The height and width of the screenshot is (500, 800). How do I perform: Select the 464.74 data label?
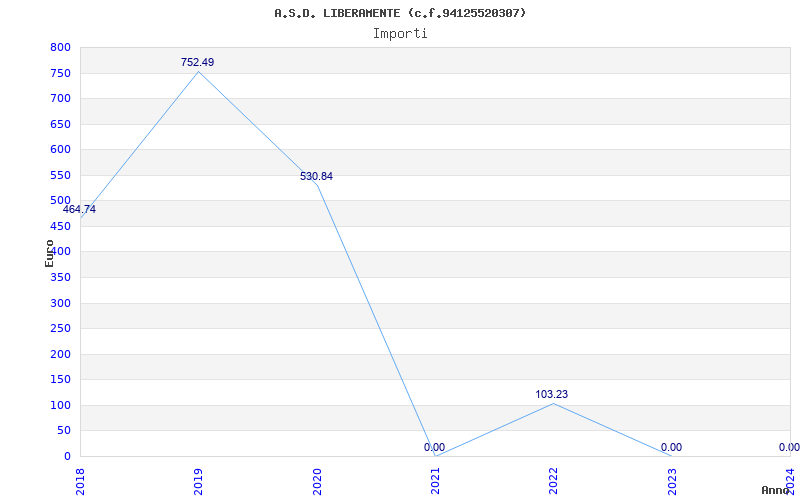tap(79, 209)
